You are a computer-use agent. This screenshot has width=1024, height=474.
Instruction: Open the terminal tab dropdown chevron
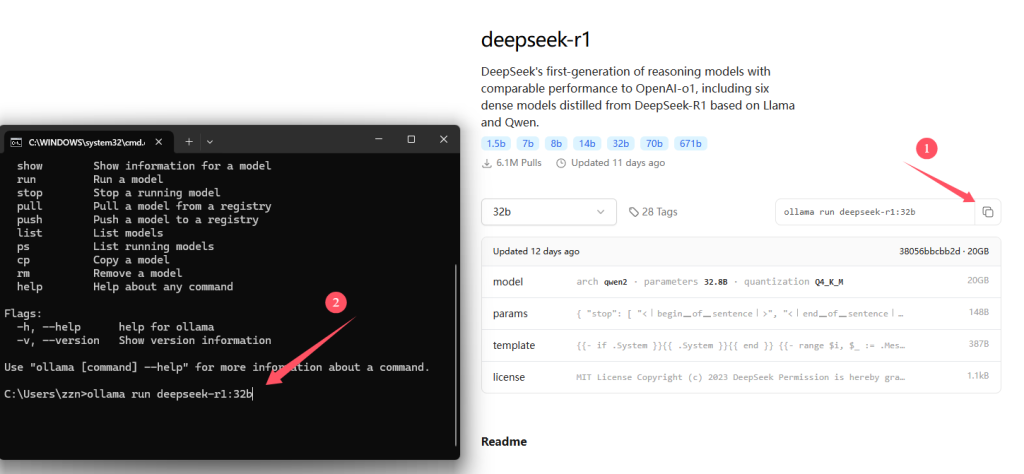[x=210, y=141]
